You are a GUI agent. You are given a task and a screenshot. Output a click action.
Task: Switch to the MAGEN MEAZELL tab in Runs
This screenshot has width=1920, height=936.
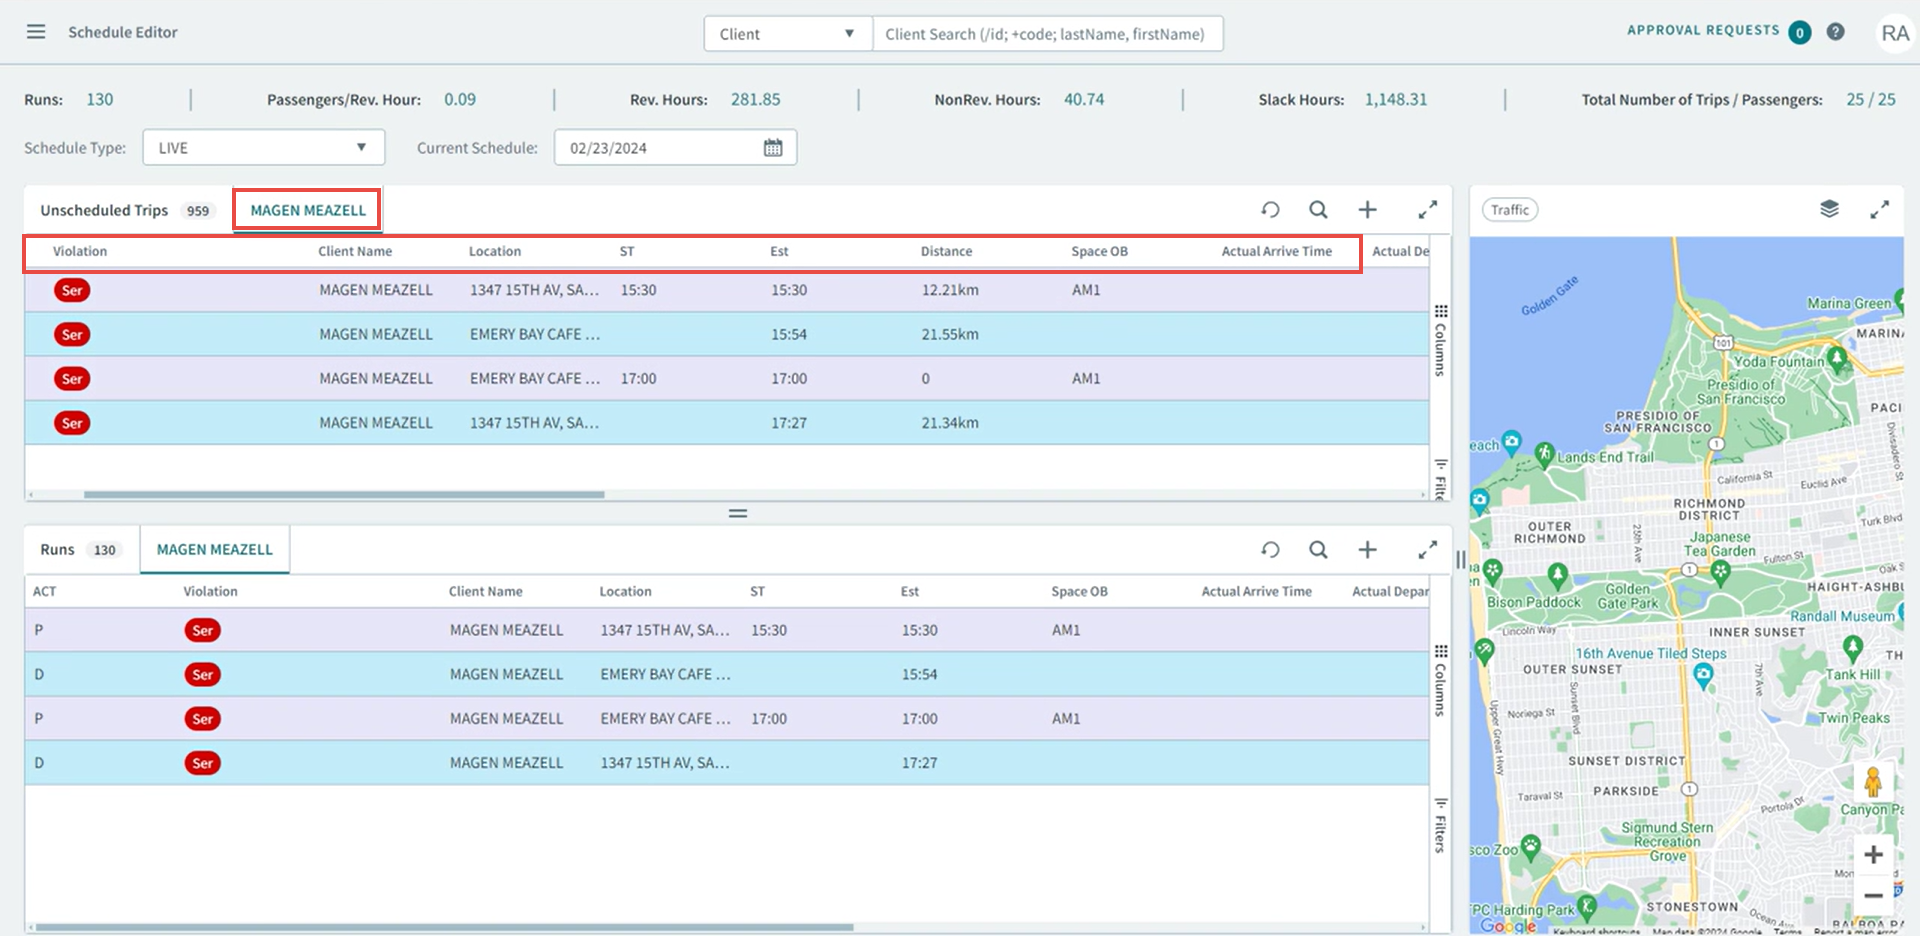214,549
